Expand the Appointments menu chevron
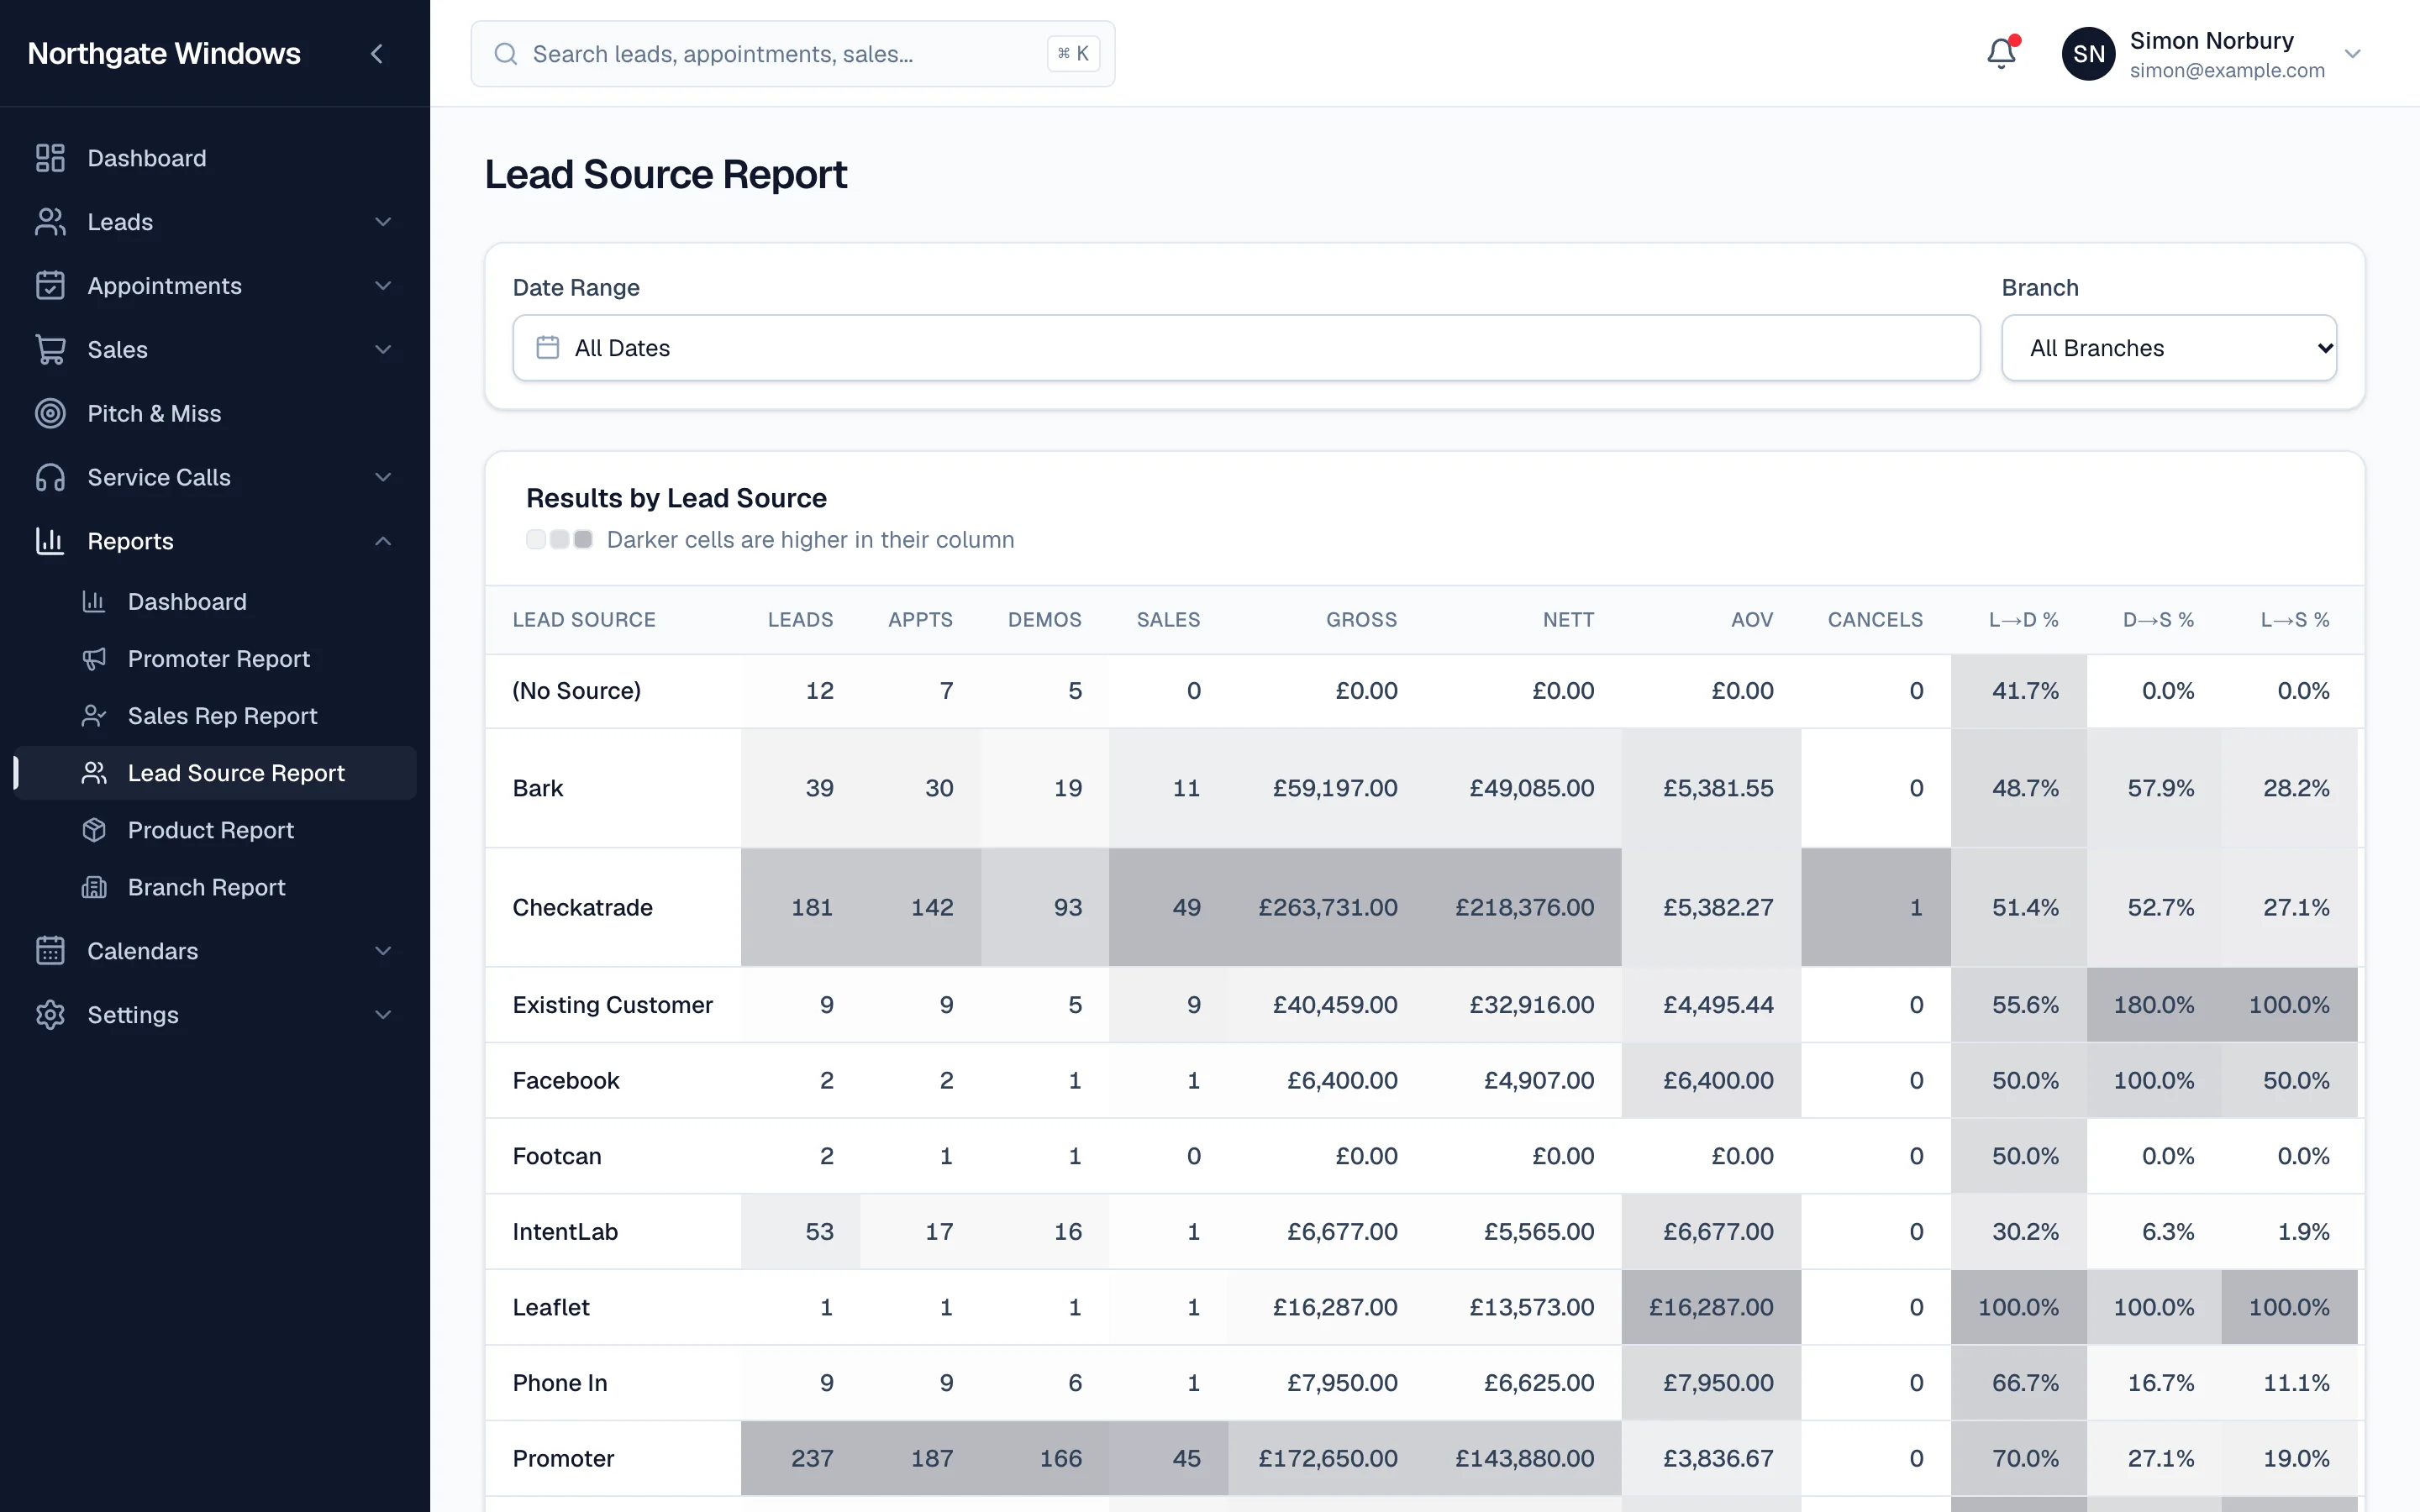 [x=383, y=286]
